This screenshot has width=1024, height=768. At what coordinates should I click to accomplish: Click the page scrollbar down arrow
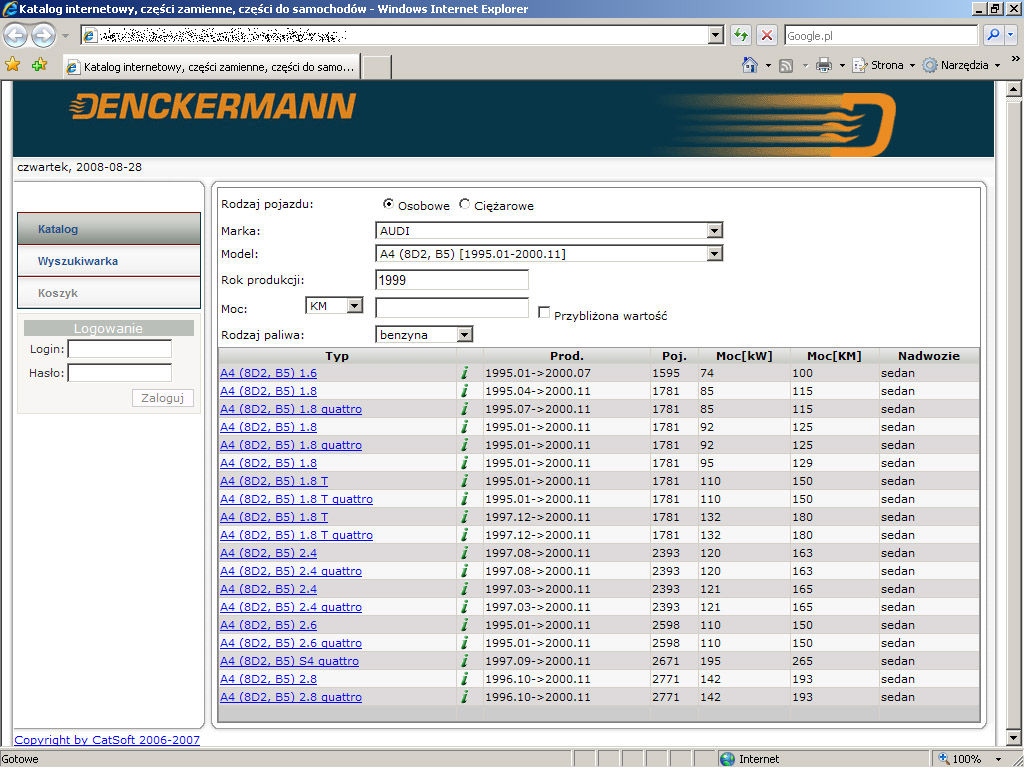[x=1014, y=738]
